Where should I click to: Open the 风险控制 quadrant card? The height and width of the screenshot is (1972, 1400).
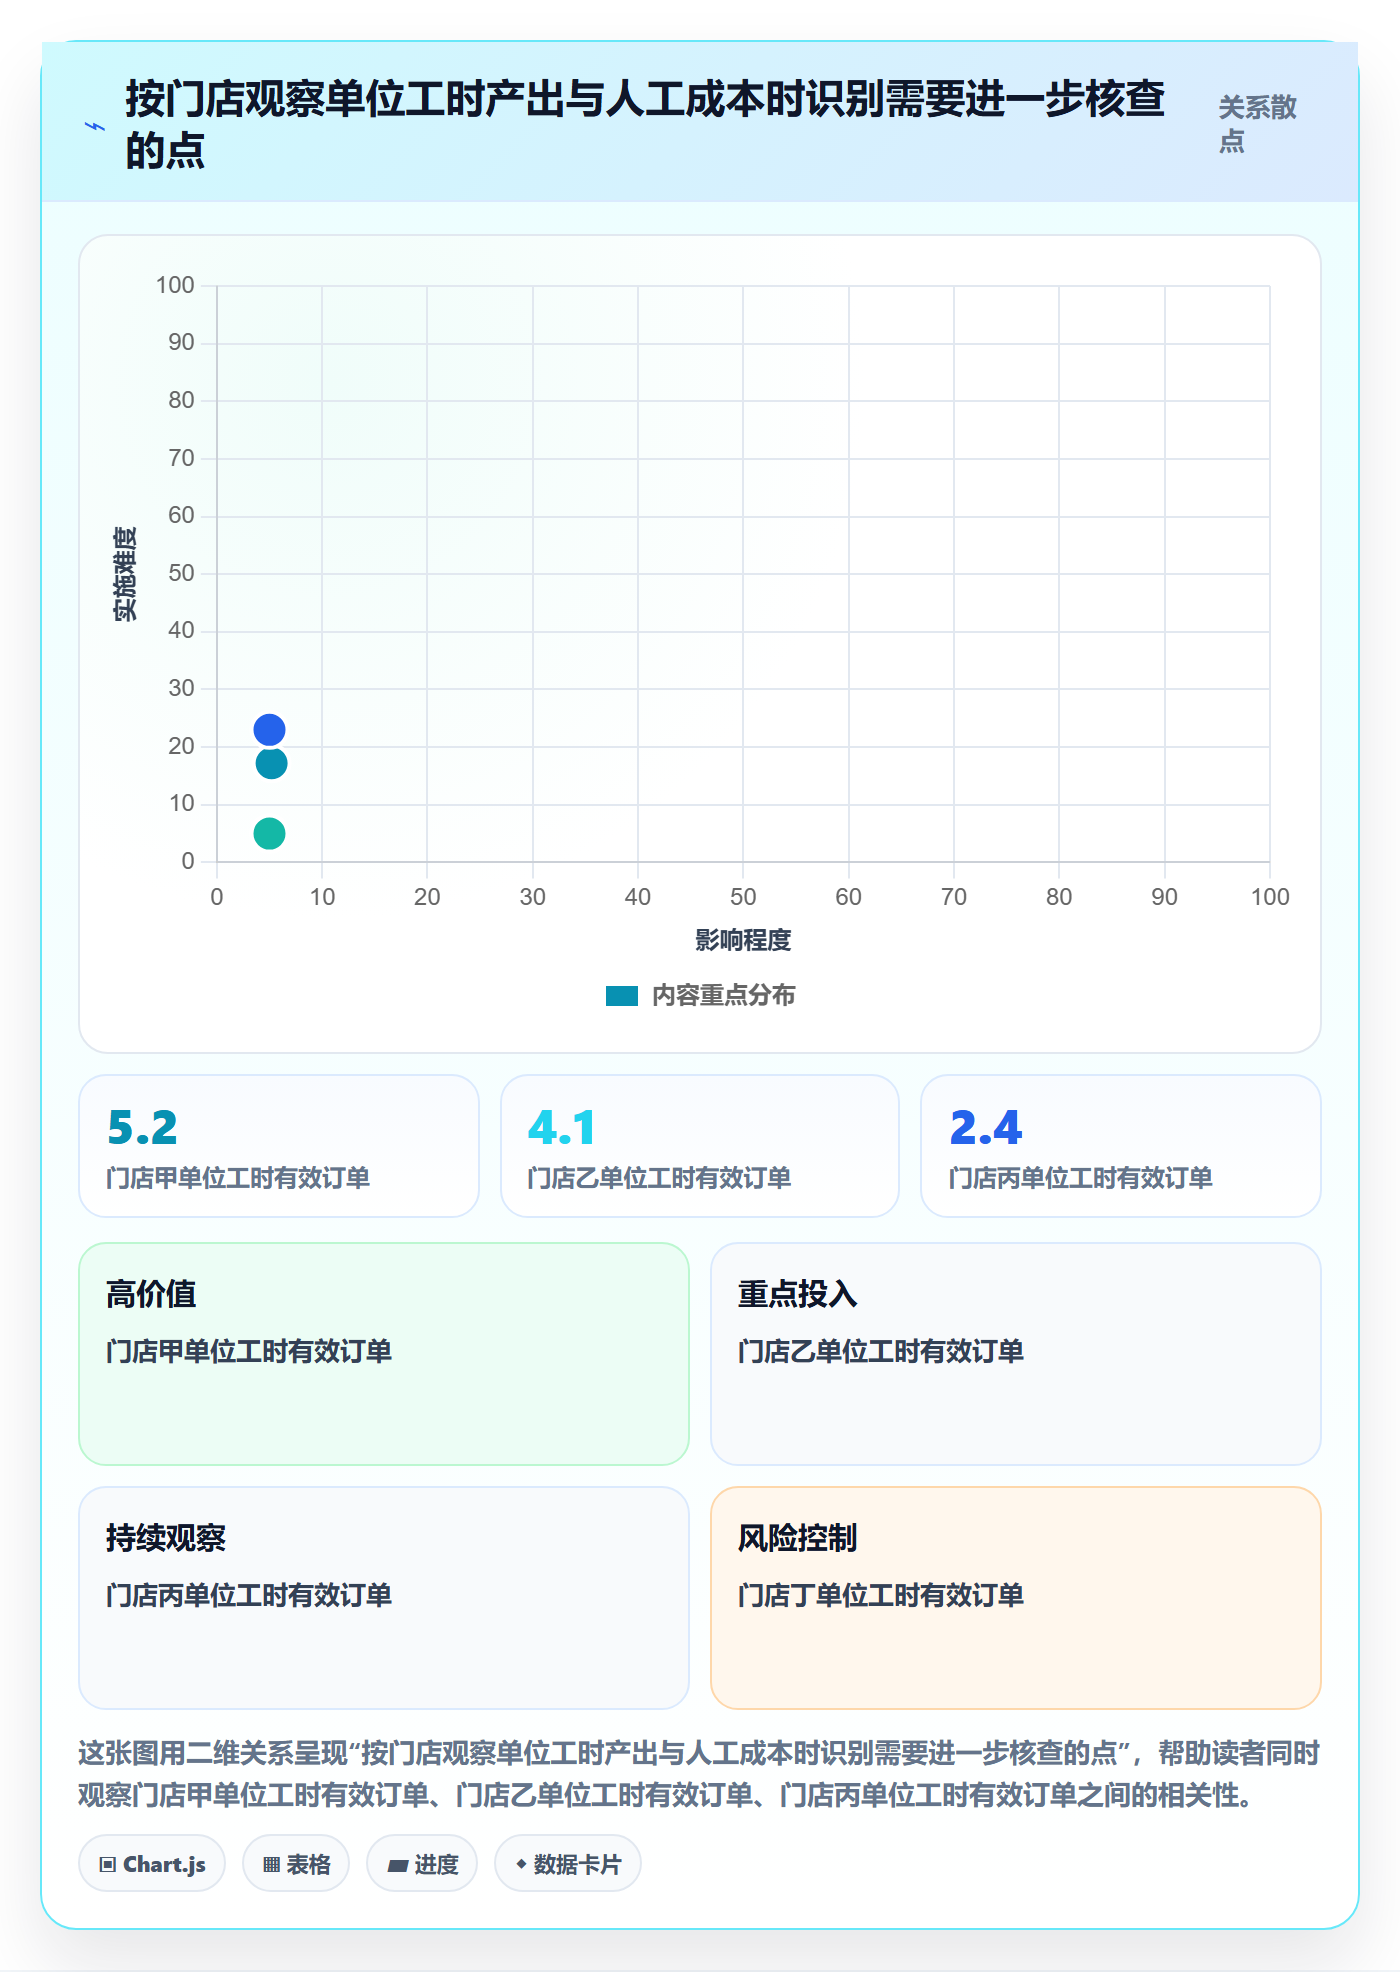(x=1016, y=1598)
